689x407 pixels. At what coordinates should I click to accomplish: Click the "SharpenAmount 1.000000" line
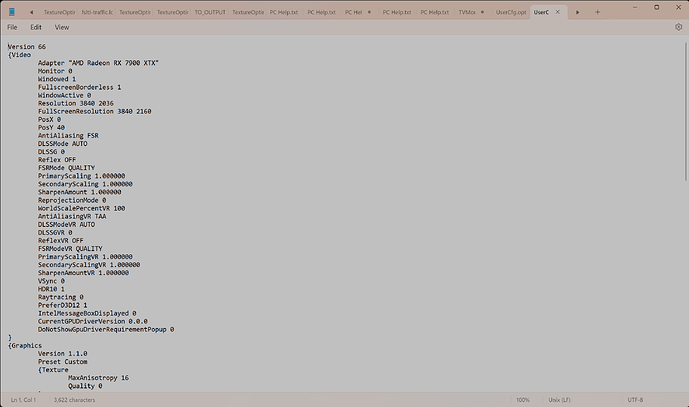[80, 192]
